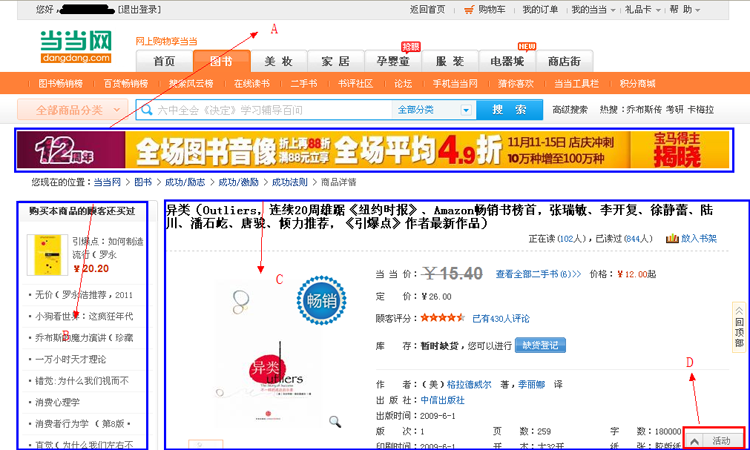
Task: Click breadcrumb link 成功法则
Action: coord(289,182)
